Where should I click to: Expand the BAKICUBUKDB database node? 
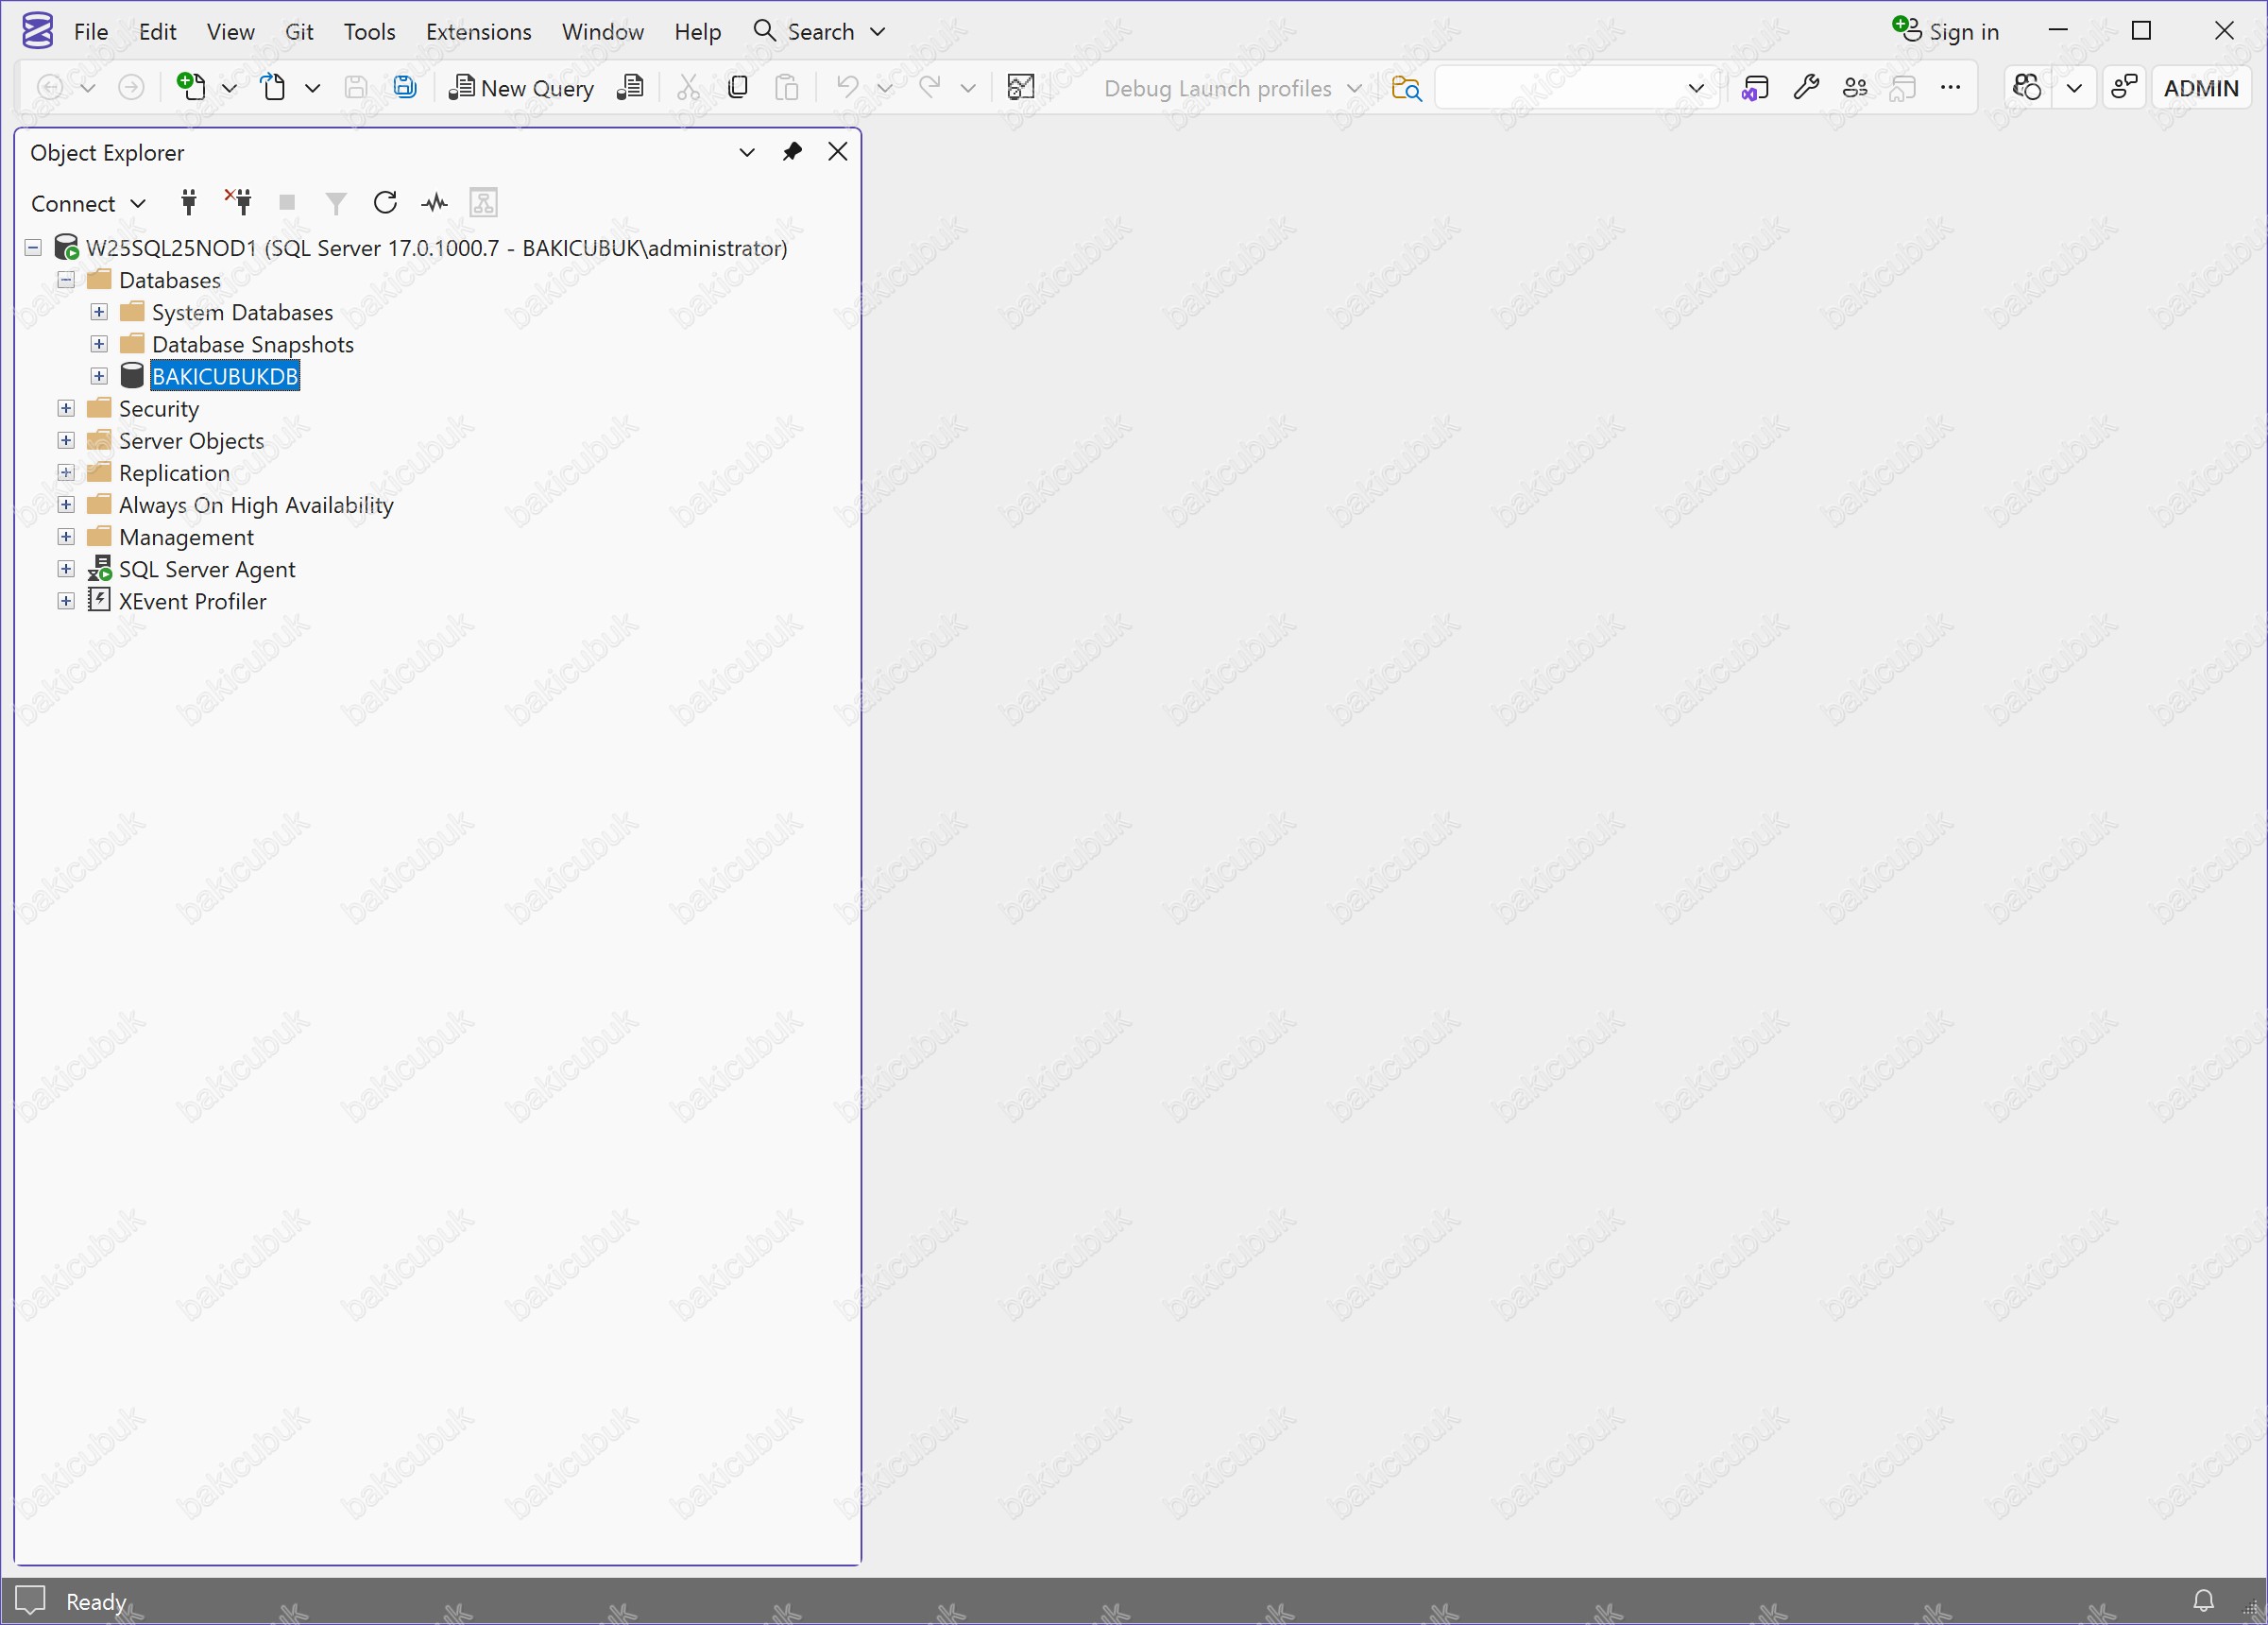99,376
